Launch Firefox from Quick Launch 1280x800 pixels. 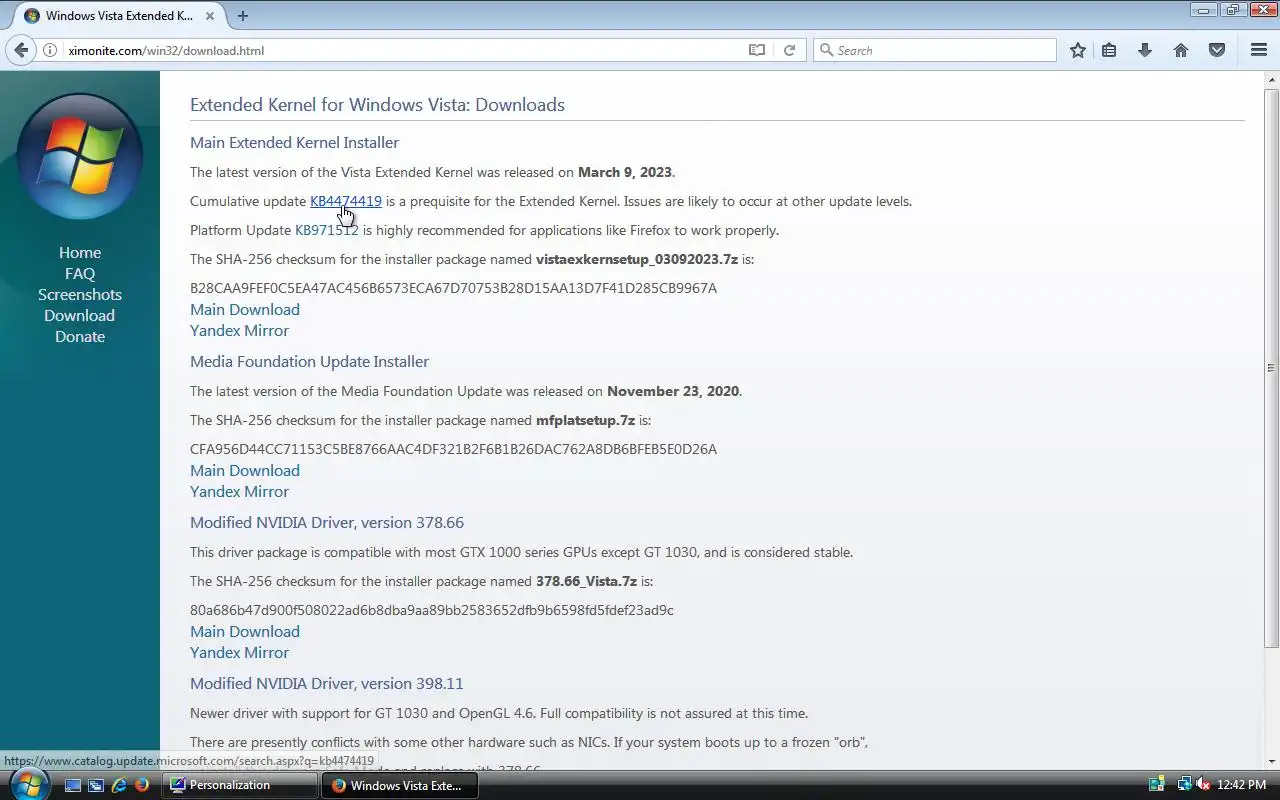click(x=141, y=785)
